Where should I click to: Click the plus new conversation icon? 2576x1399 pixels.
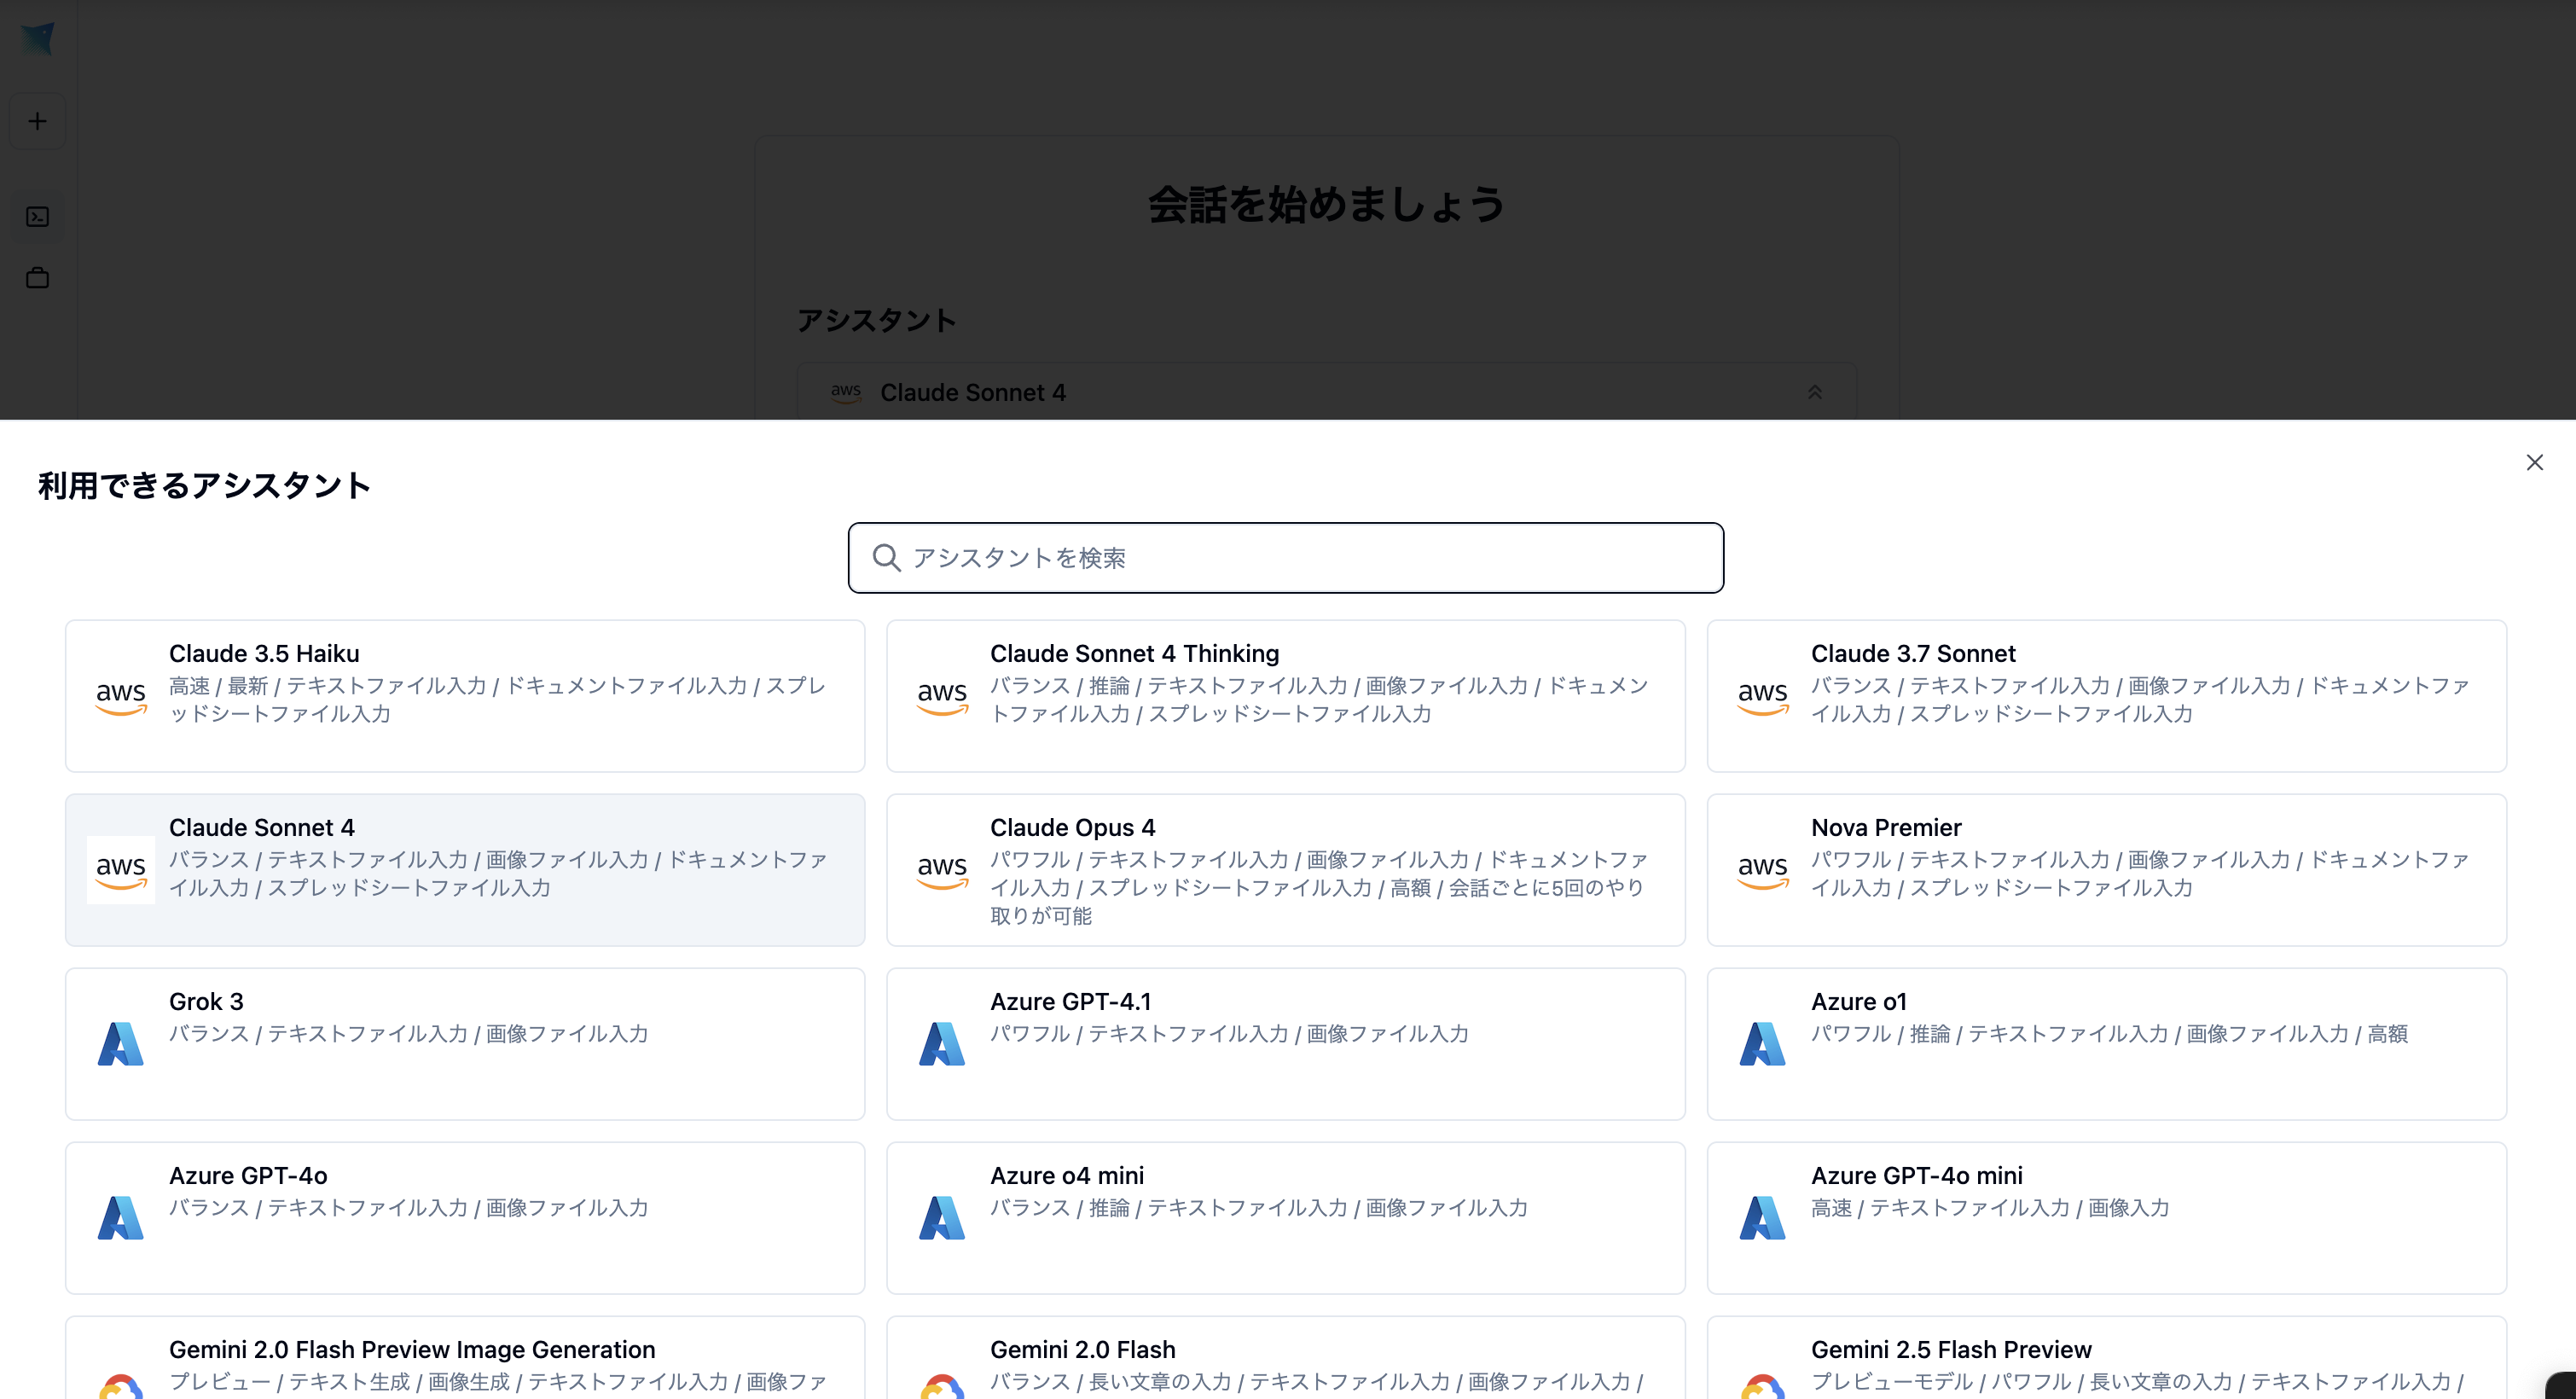click(37, 121)
